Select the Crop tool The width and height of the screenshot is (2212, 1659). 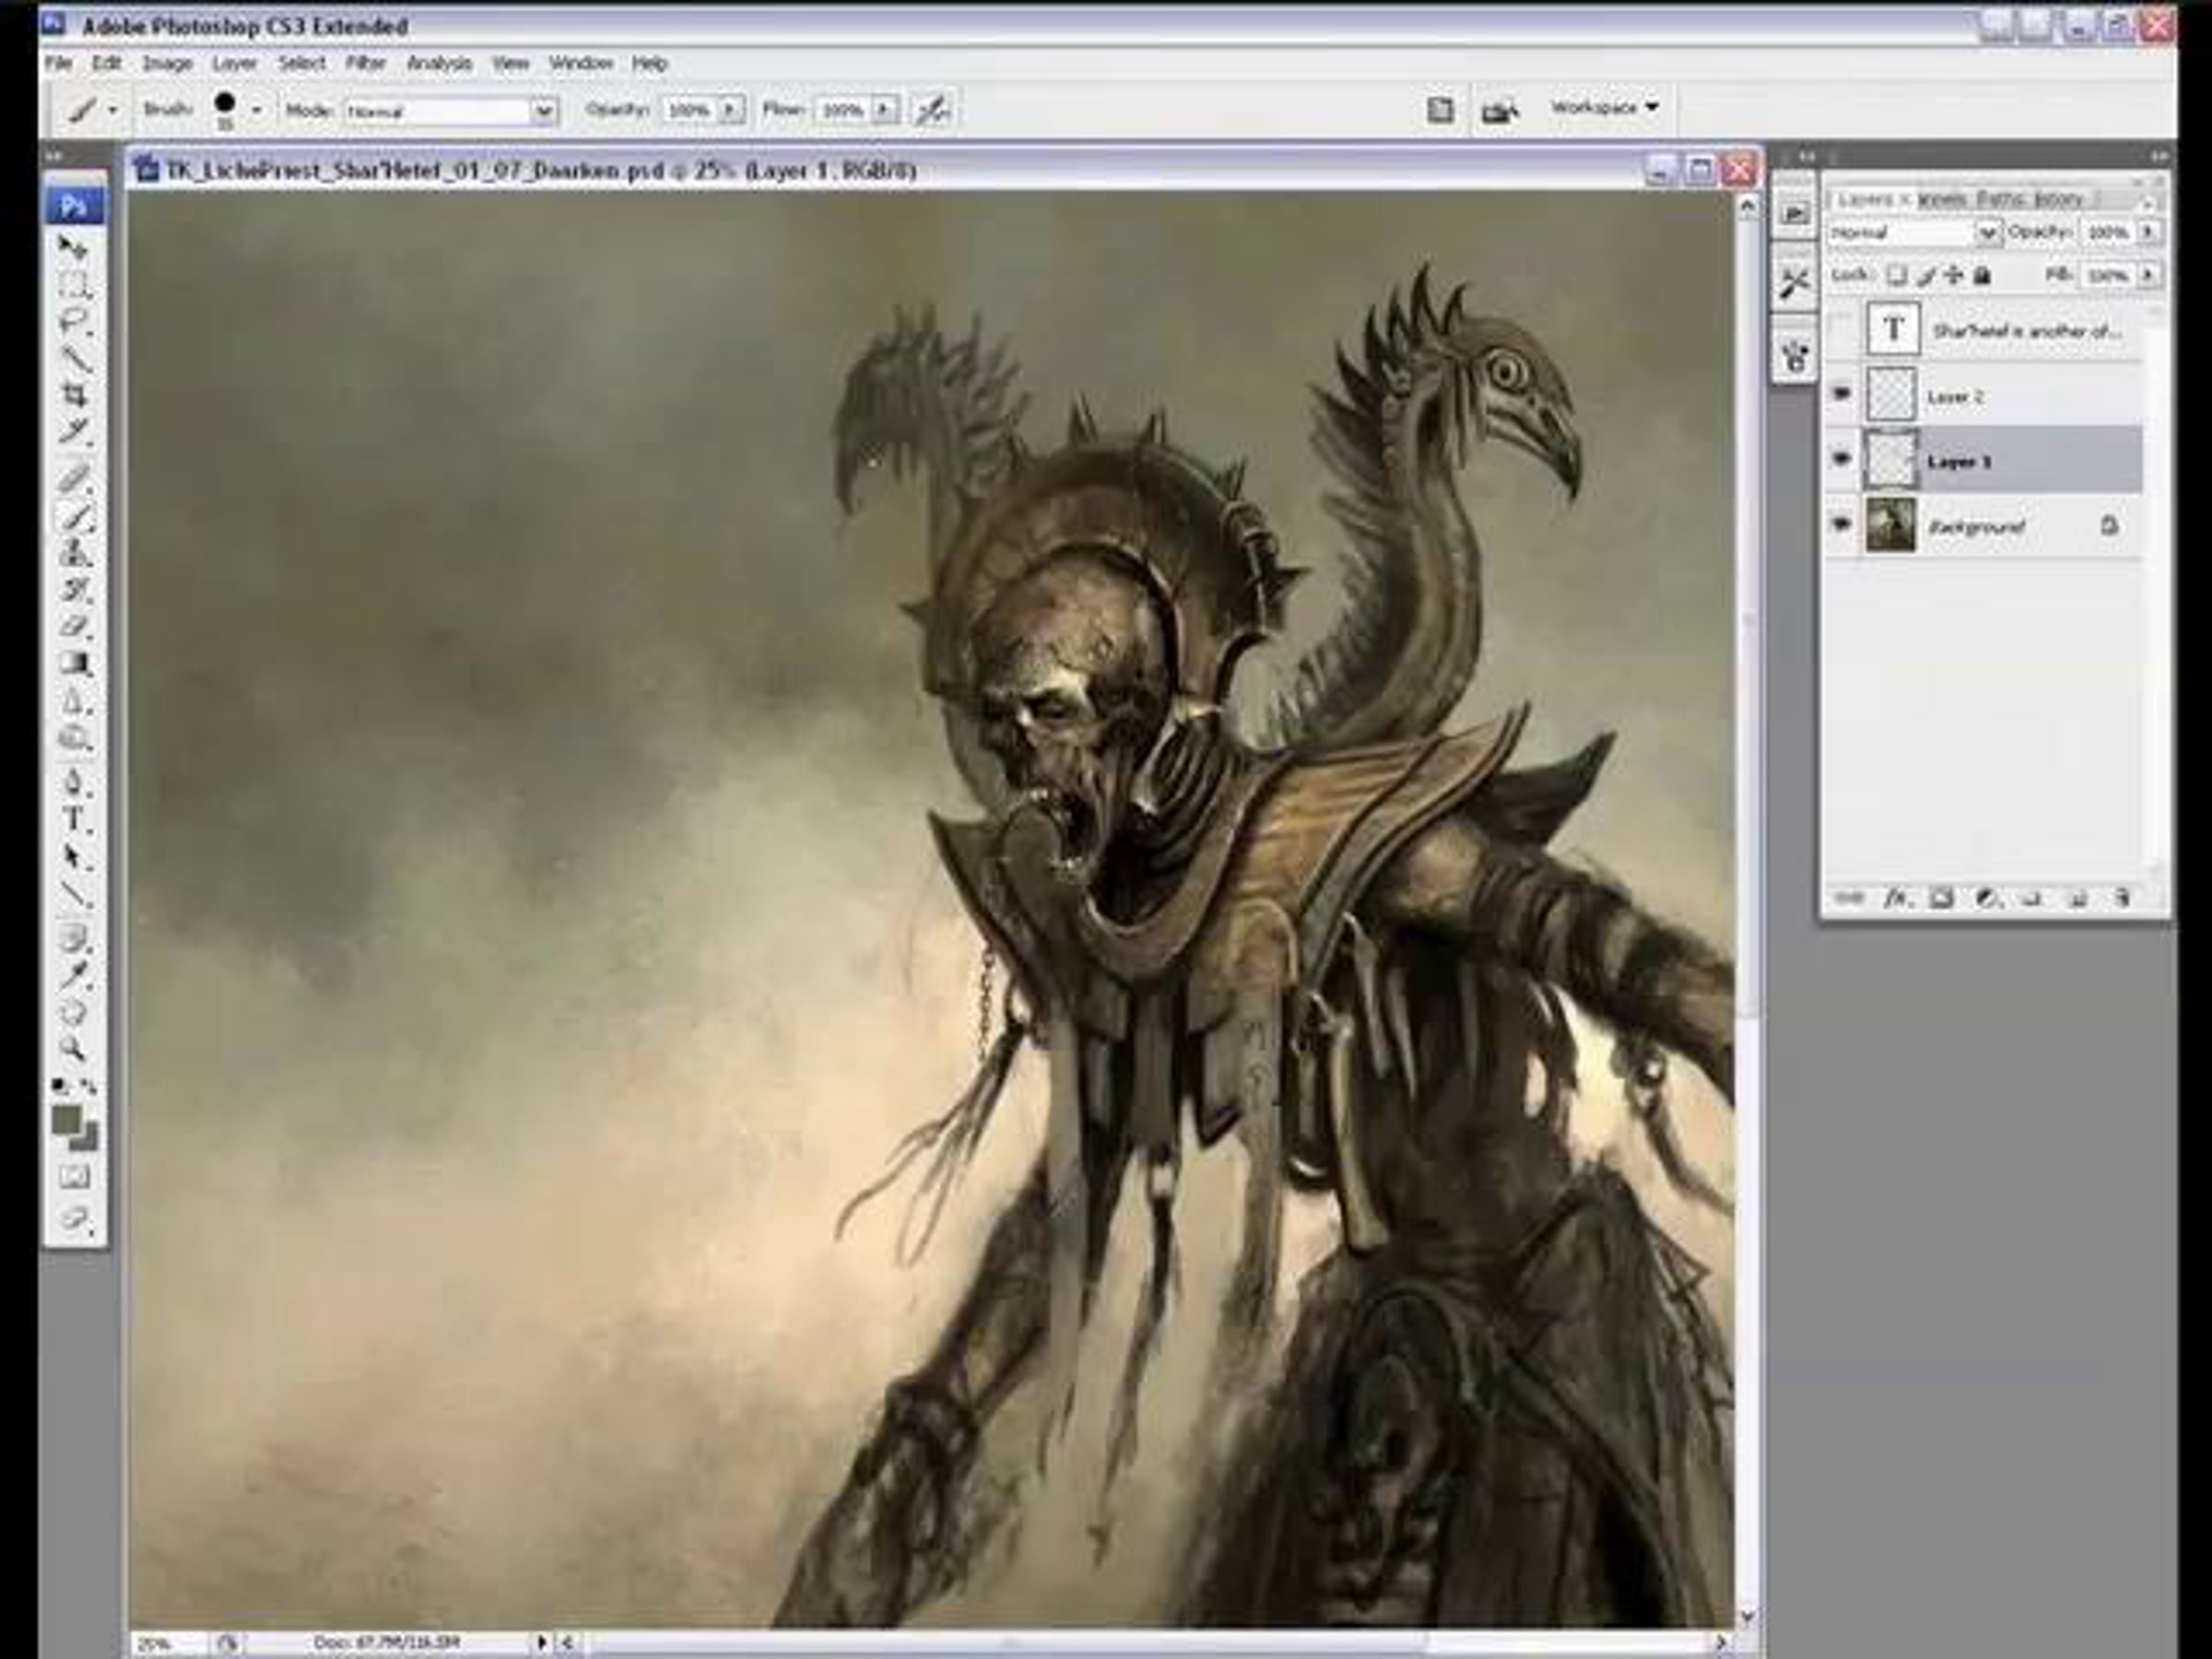(x=73, y=394)
